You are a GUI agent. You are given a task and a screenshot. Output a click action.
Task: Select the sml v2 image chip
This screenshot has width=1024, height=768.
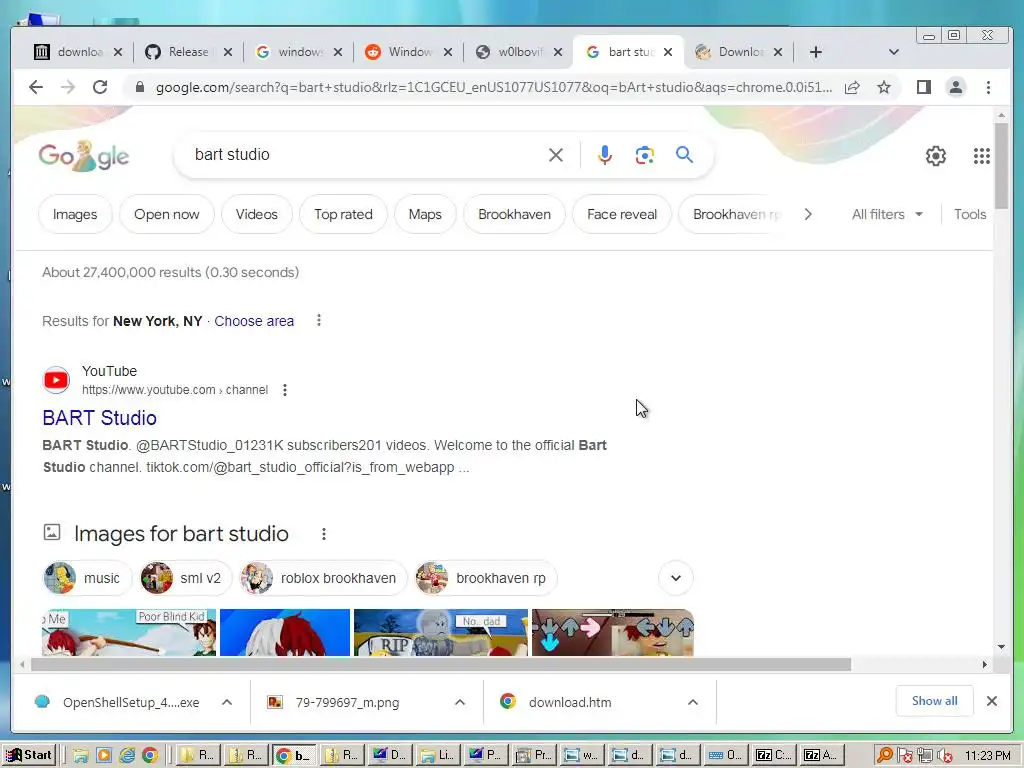[185, 578]
